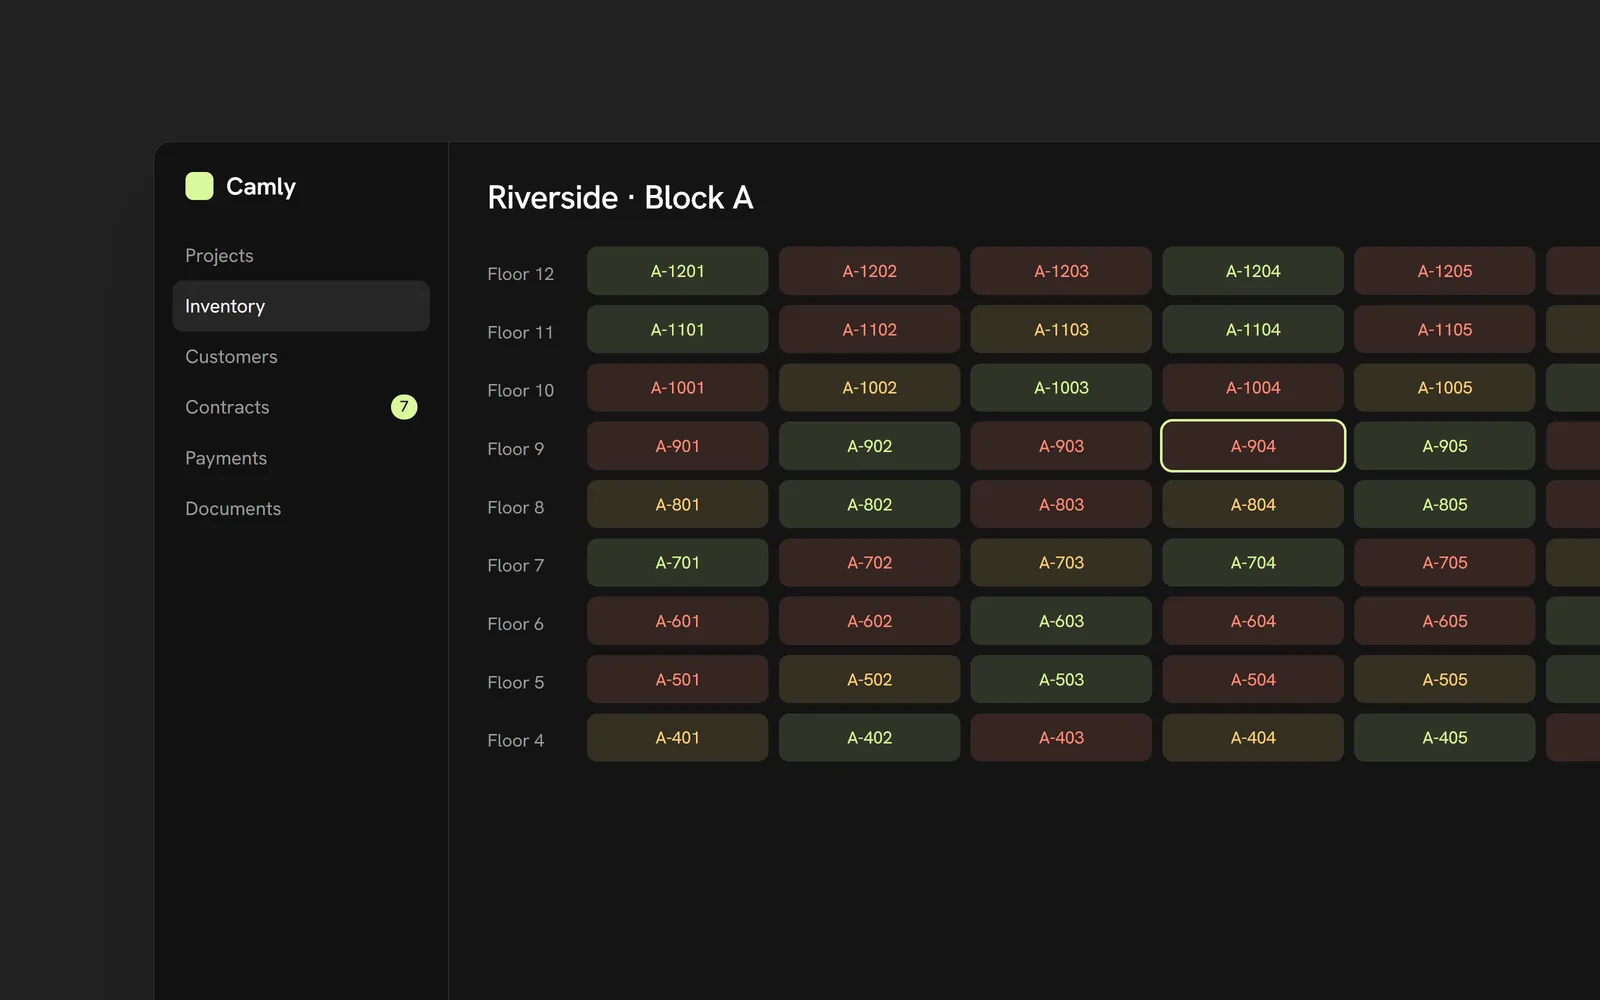Image resolution: width=1600 pixels, height=1000 pixels.
Task: Click the Camly logo icon
Action: point(199,186)
